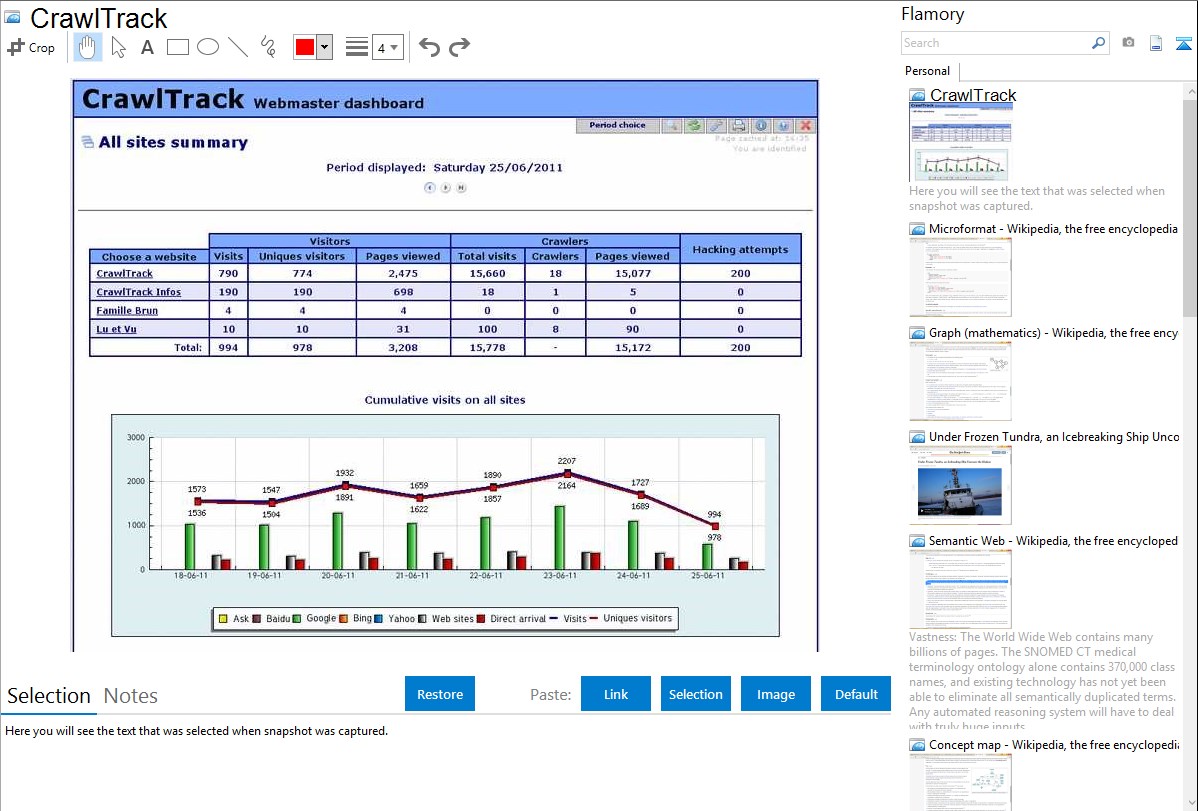Pick the straight line tool
Image resolution: width=1198 pixels, height=811 pixels.
[238, 47]
